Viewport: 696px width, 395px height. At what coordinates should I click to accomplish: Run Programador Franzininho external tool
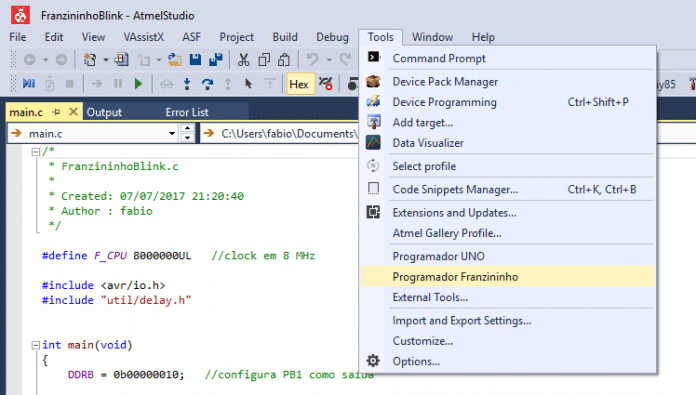point(508,276)
